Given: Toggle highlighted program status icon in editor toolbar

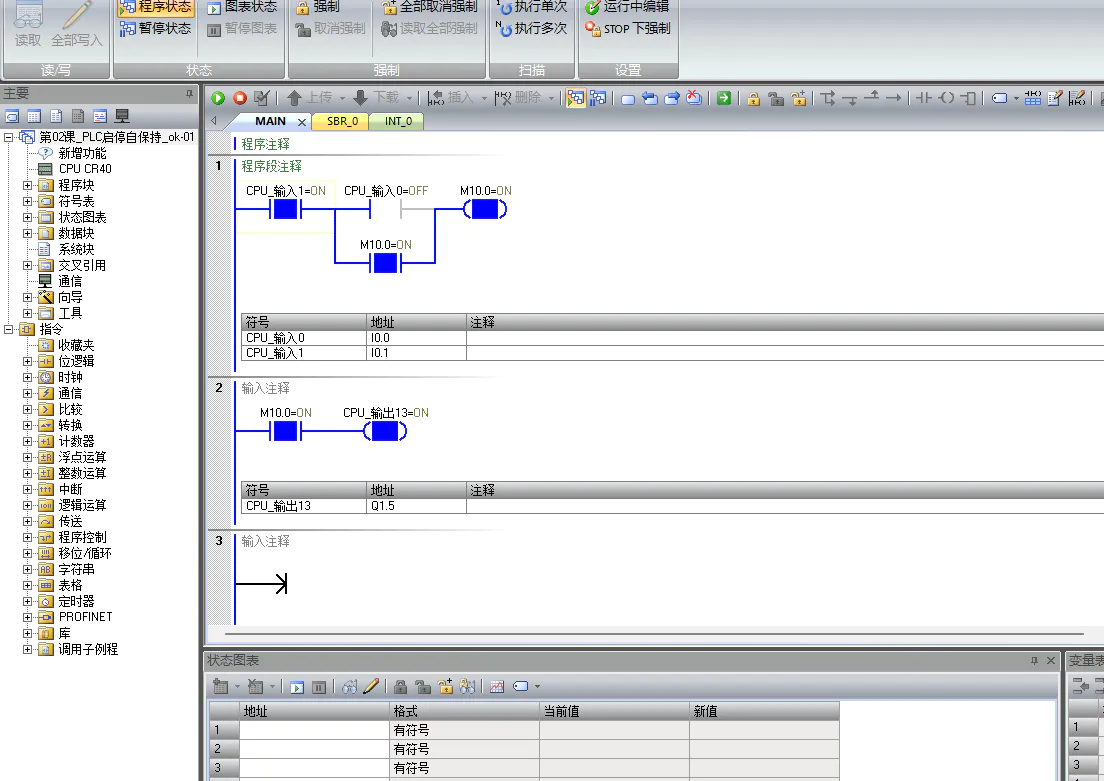Looking at the screenshot, I should (575, 99).
